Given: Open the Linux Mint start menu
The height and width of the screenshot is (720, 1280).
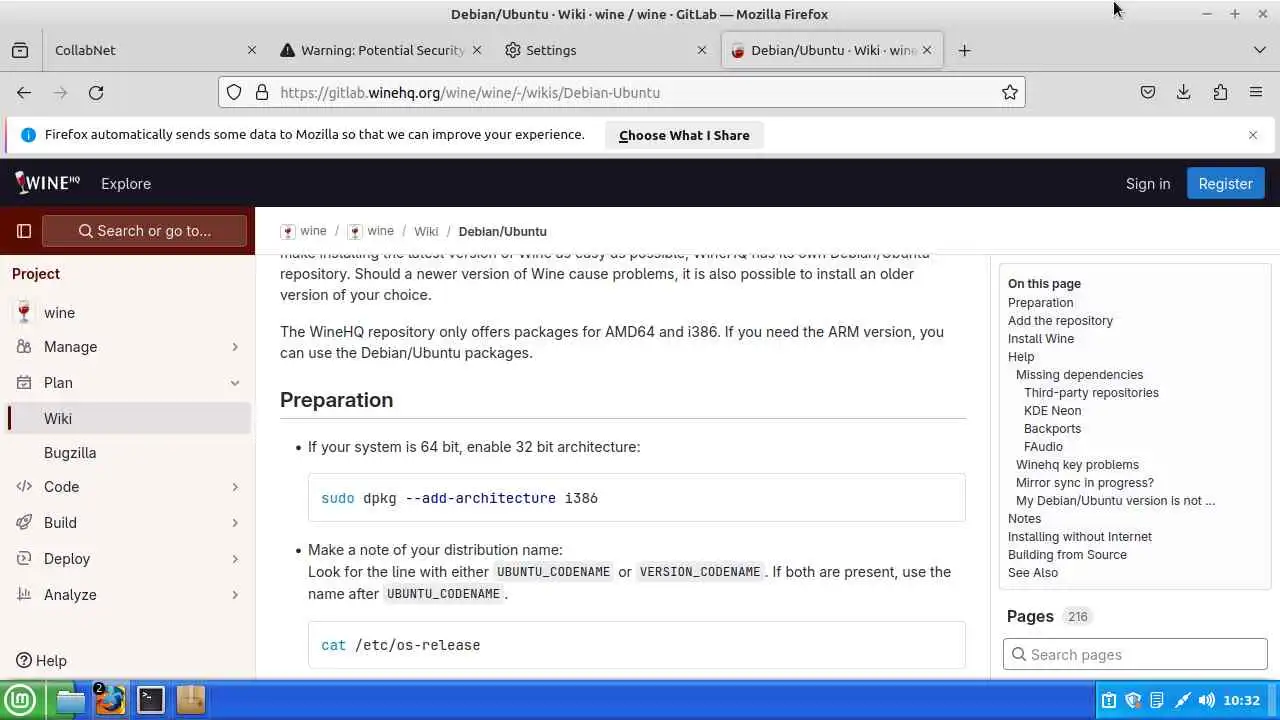Looking at the screenshot, I should [20, 700].
